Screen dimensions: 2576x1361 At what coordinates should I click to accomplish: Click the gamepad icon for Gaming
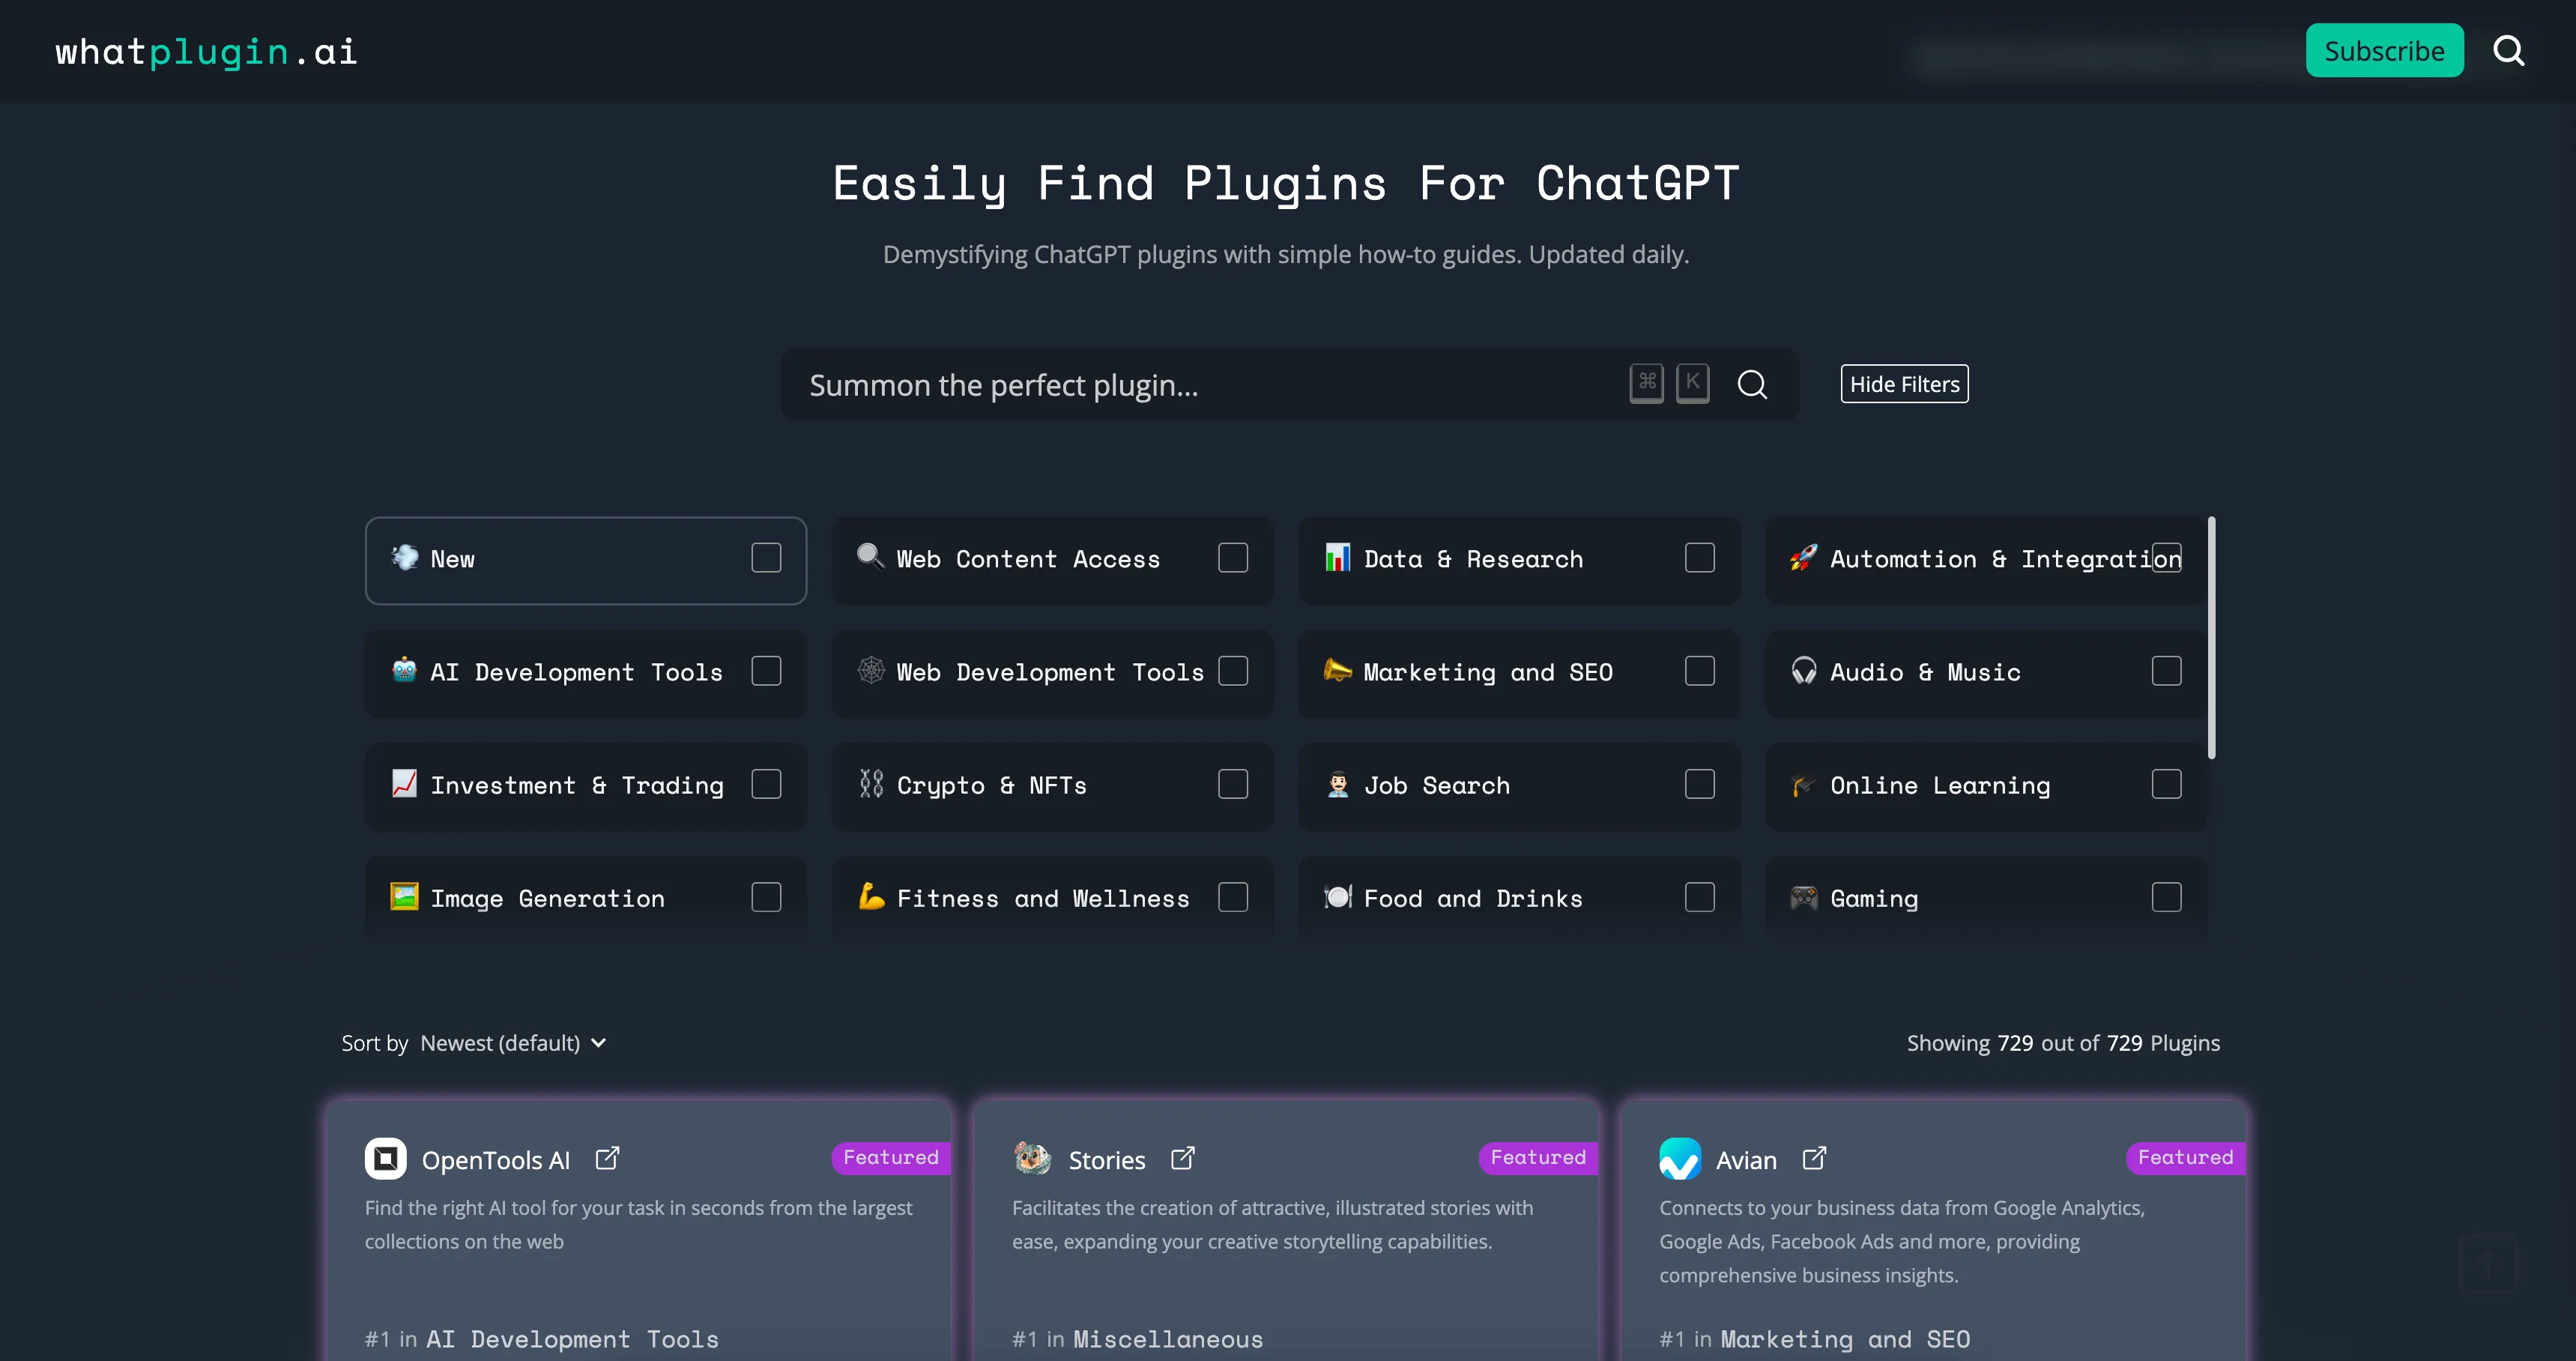tap(1803, 897)
